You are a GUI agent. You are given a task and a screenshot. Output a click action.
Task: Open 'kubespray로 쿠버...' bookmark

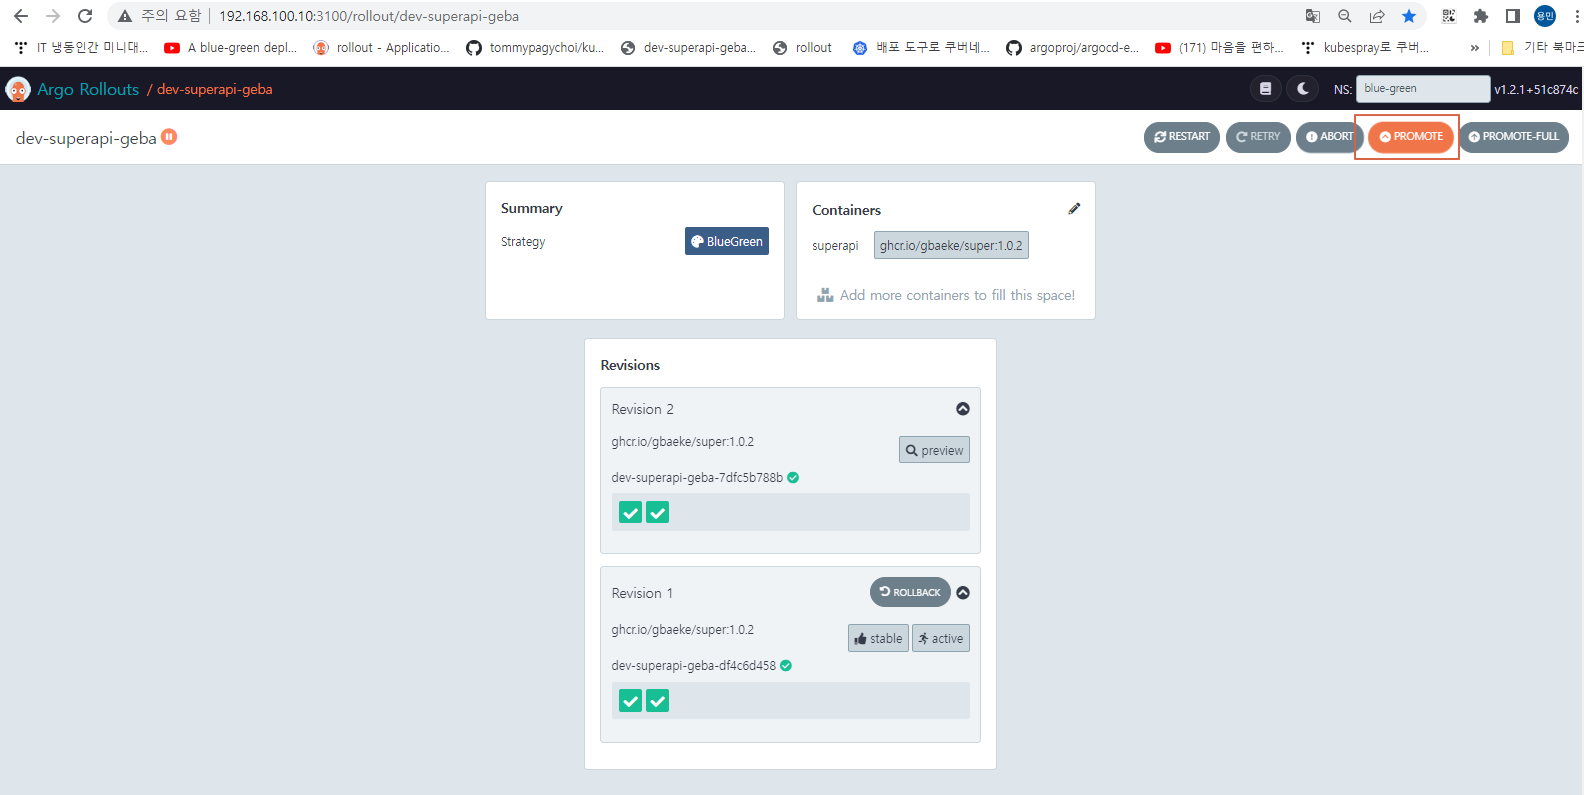[x=1365, y=47]
